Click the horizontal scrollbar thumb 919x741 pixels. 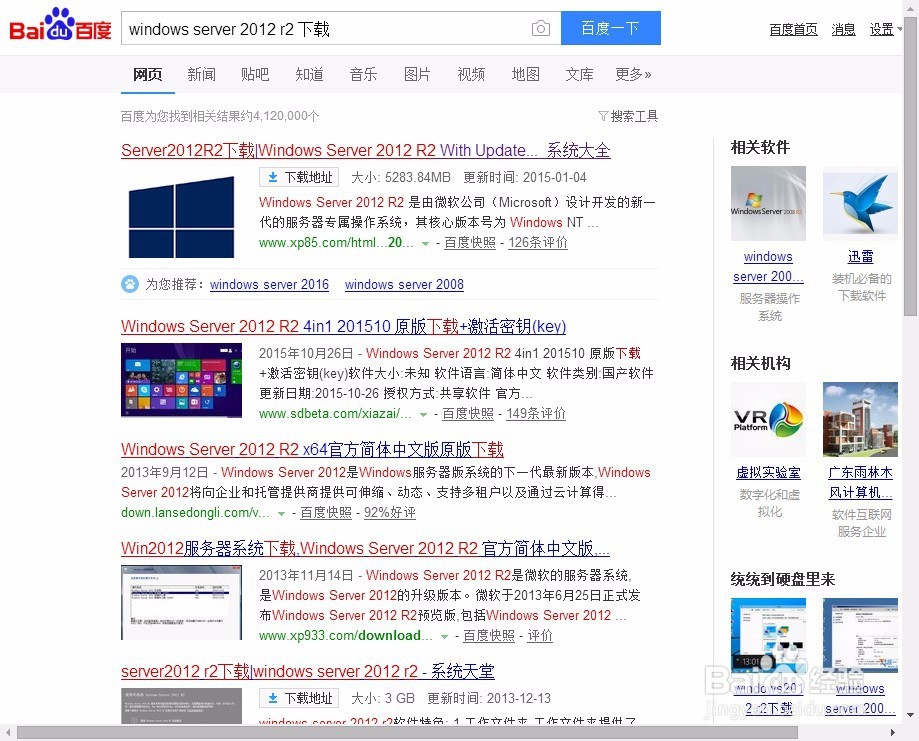coord(407,733)
